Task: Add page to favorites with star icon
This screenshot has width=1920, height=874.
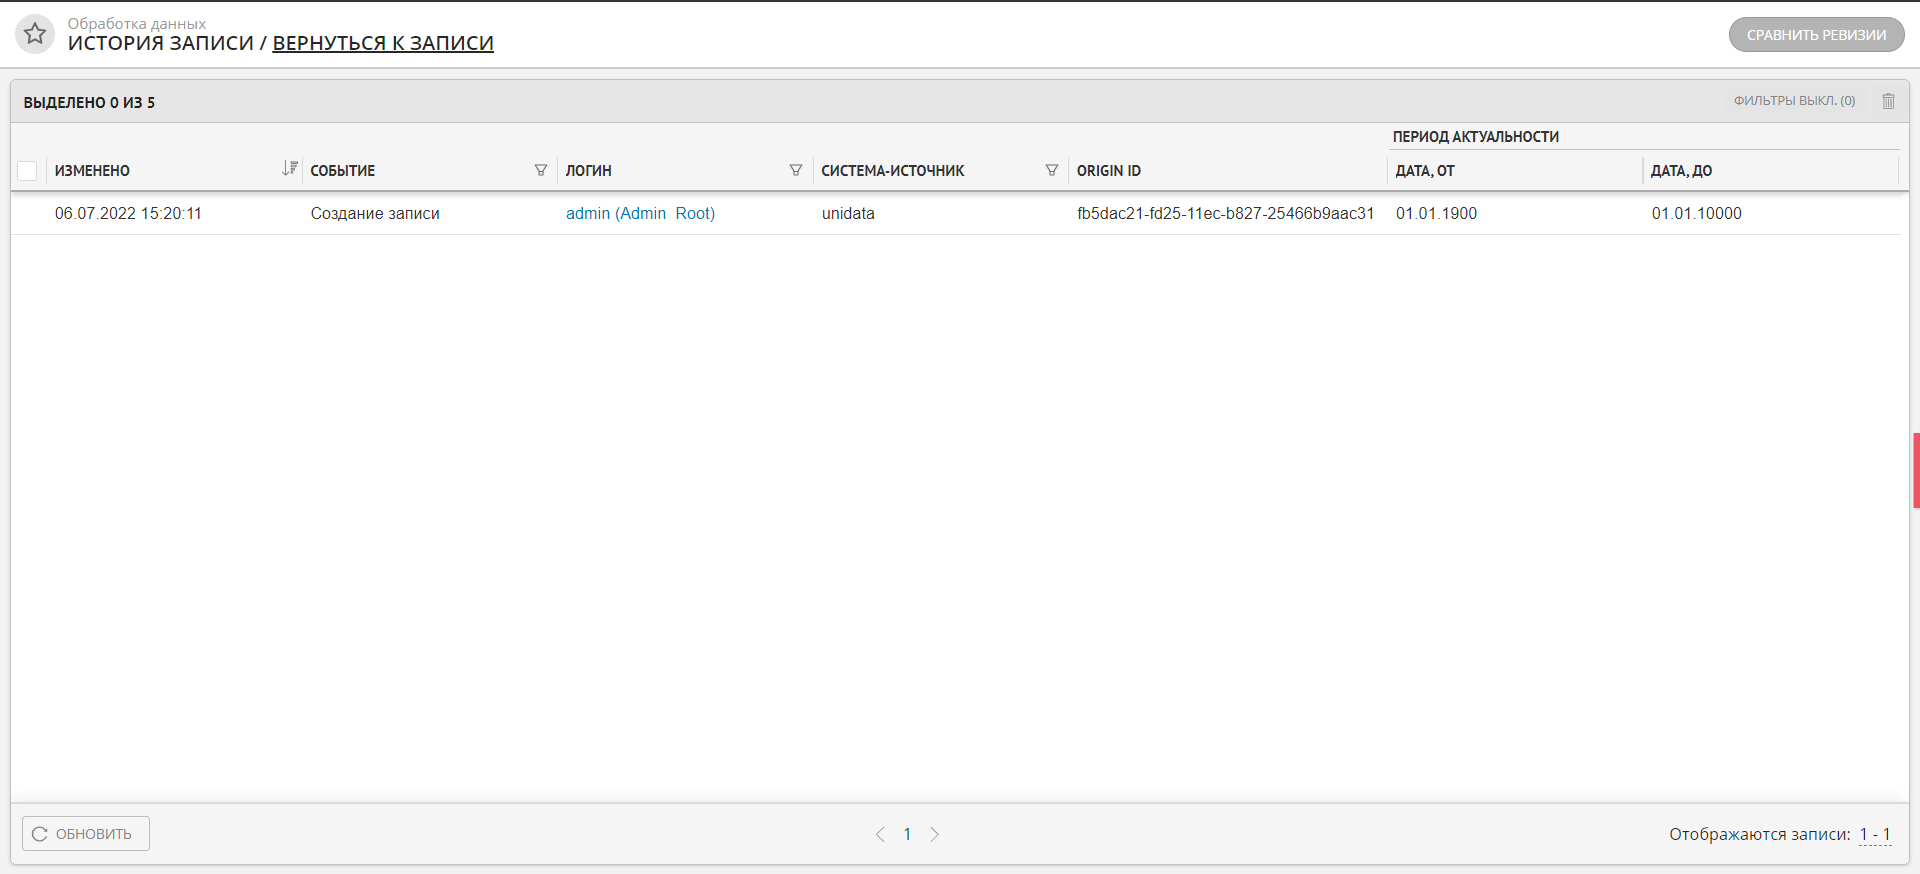Action: coord(35,34)
